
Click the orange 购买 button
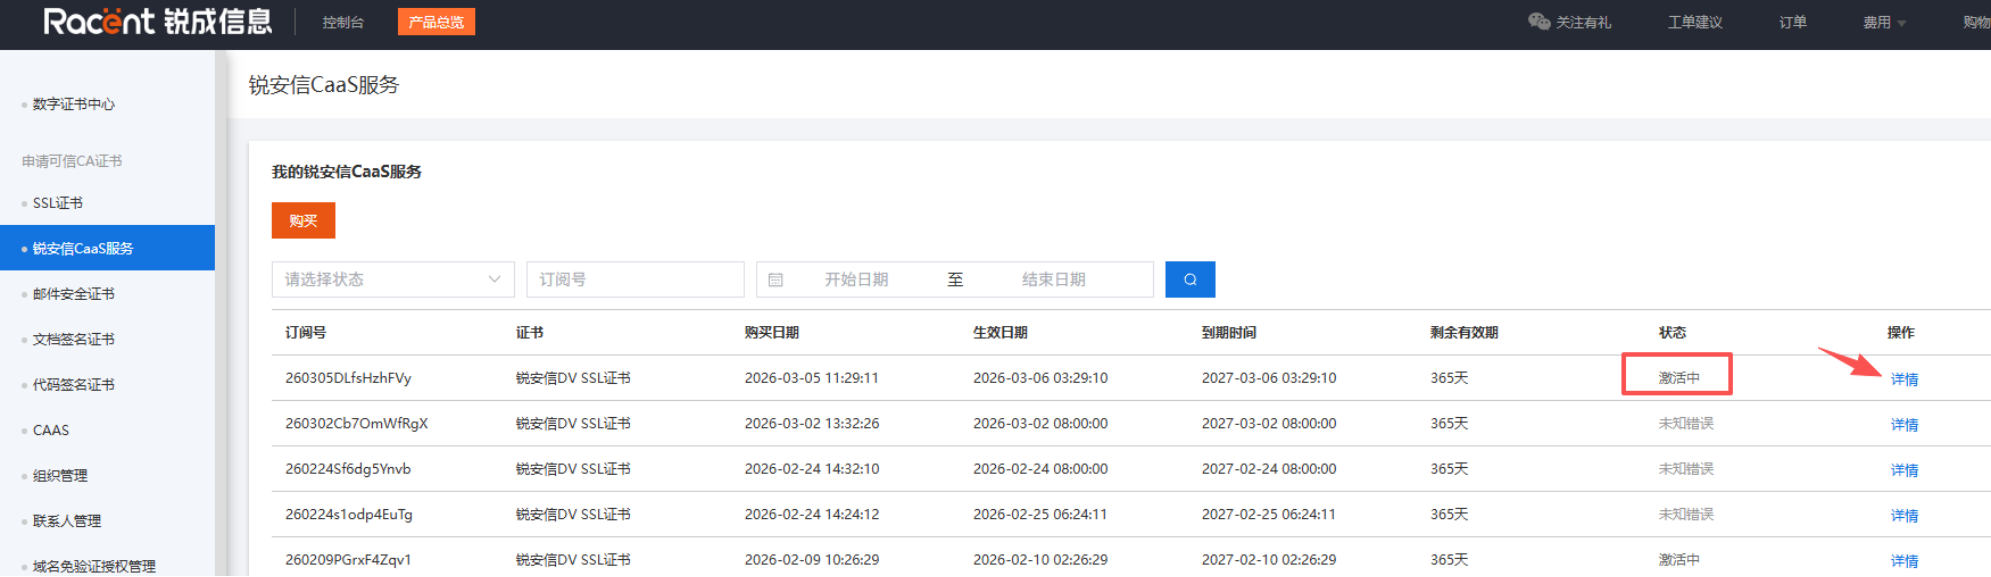303,220
